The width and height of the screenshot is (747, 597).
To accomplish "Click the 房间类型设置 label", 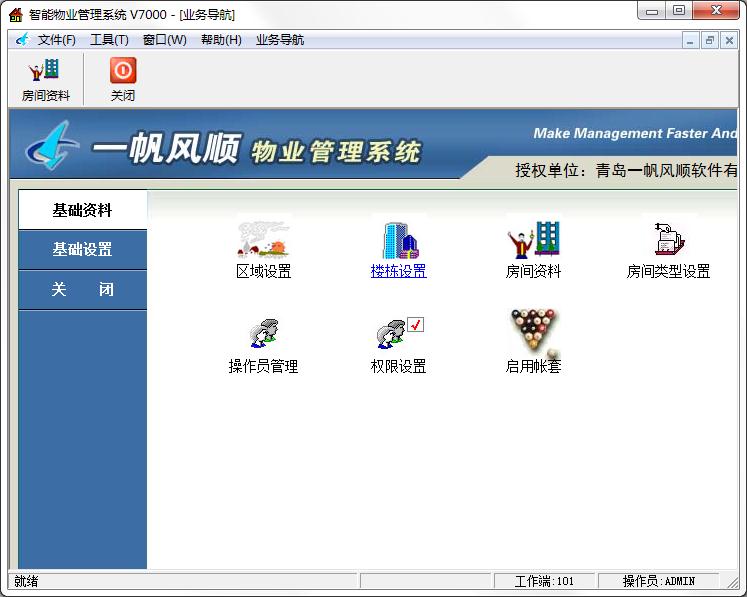I will pos(668,271).
